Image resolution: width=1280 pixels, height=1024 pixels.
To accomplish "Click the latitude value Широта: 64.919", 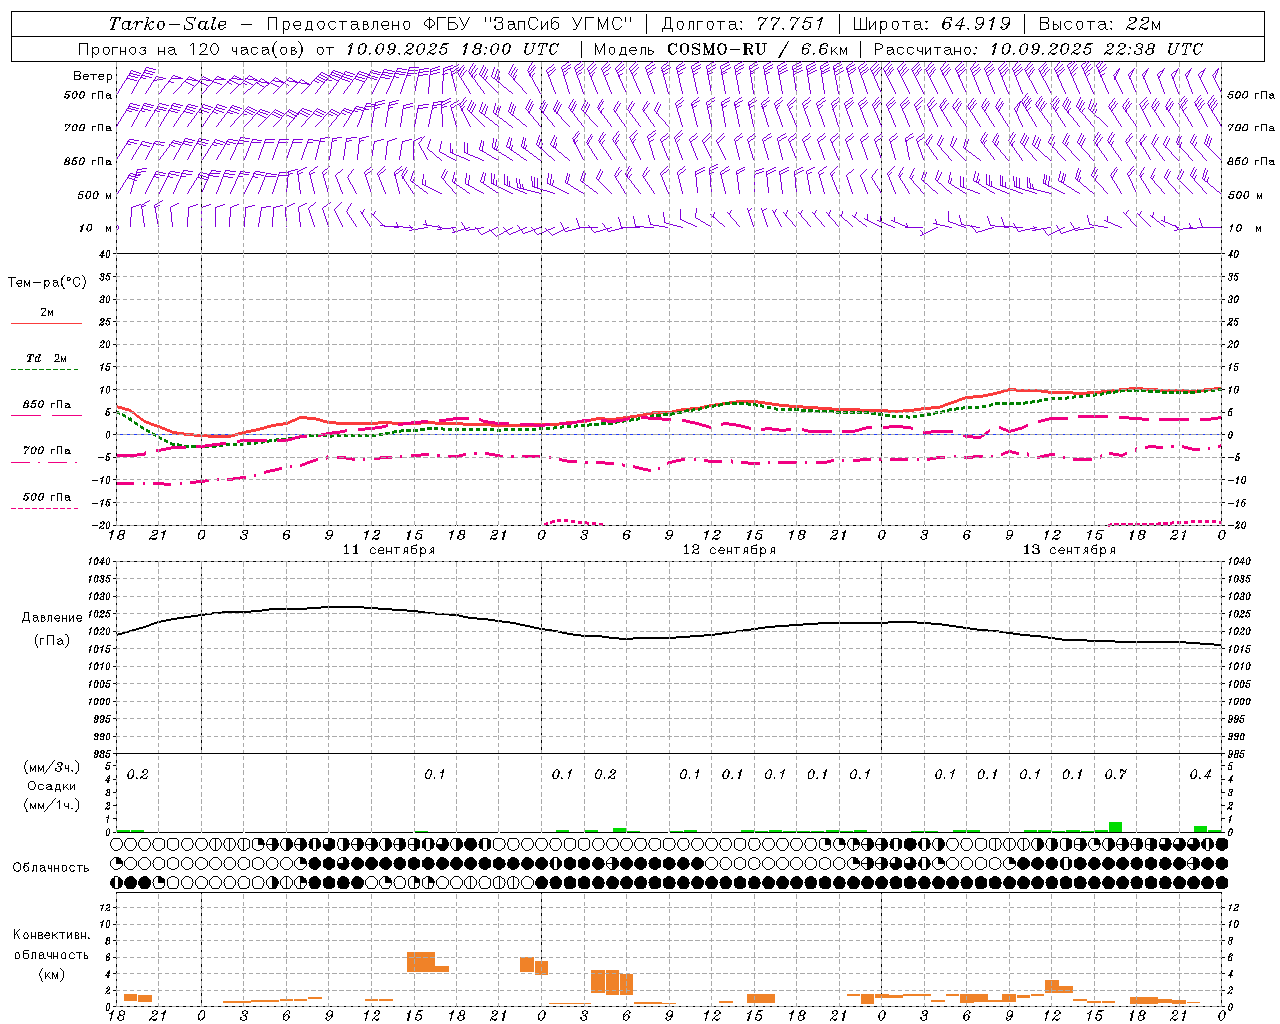I will [932, 24].
